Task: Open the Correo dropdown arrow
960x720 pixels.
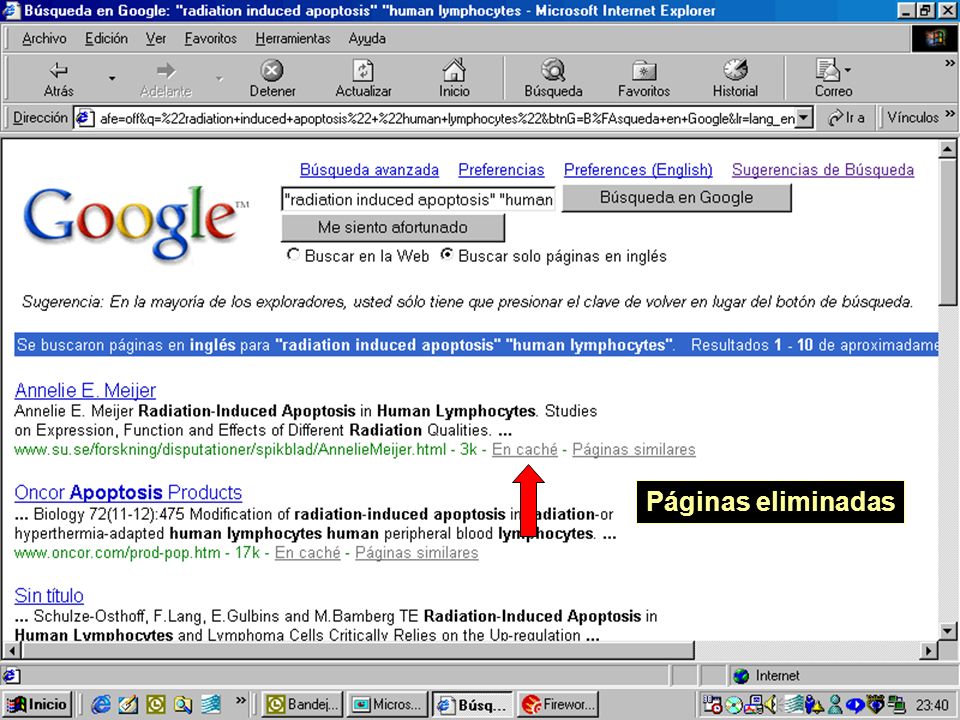Action: [x=847, y=70]
